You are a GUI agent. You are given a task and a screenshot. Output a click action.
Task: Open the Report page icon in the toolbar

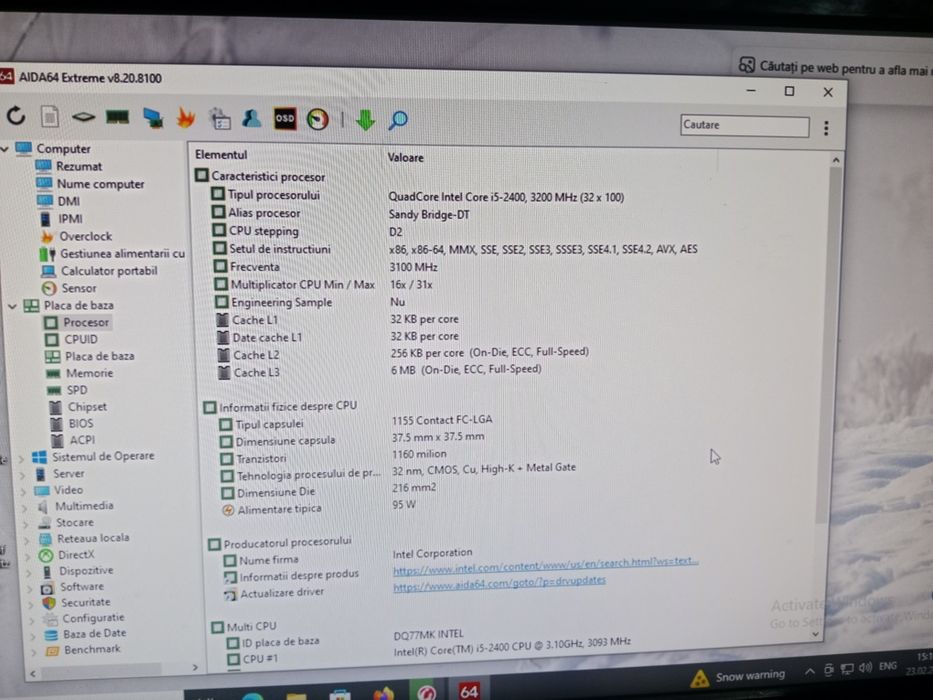[50, 116]
